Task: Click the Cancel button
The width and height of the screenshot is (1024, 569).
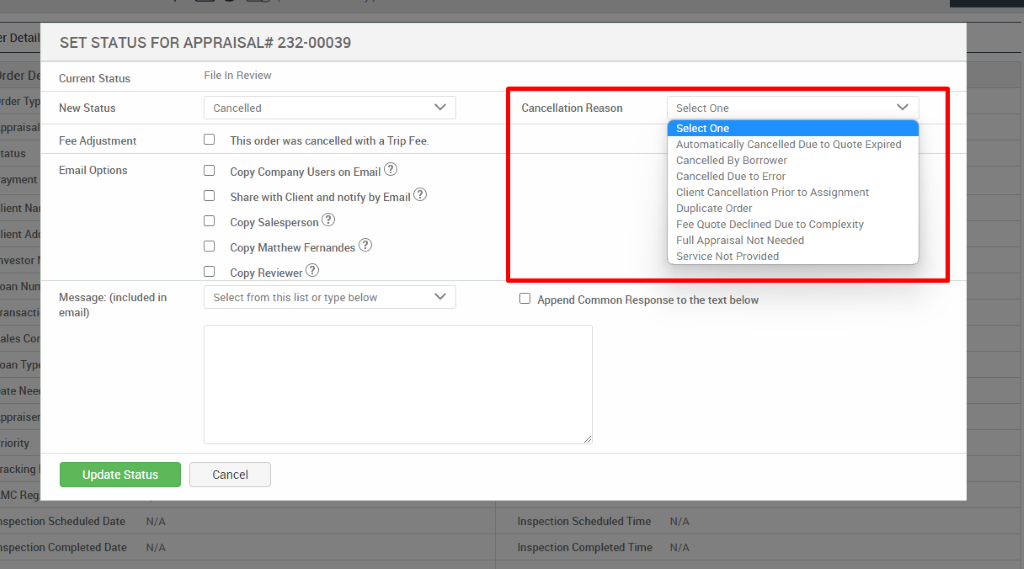Action: 230,475
